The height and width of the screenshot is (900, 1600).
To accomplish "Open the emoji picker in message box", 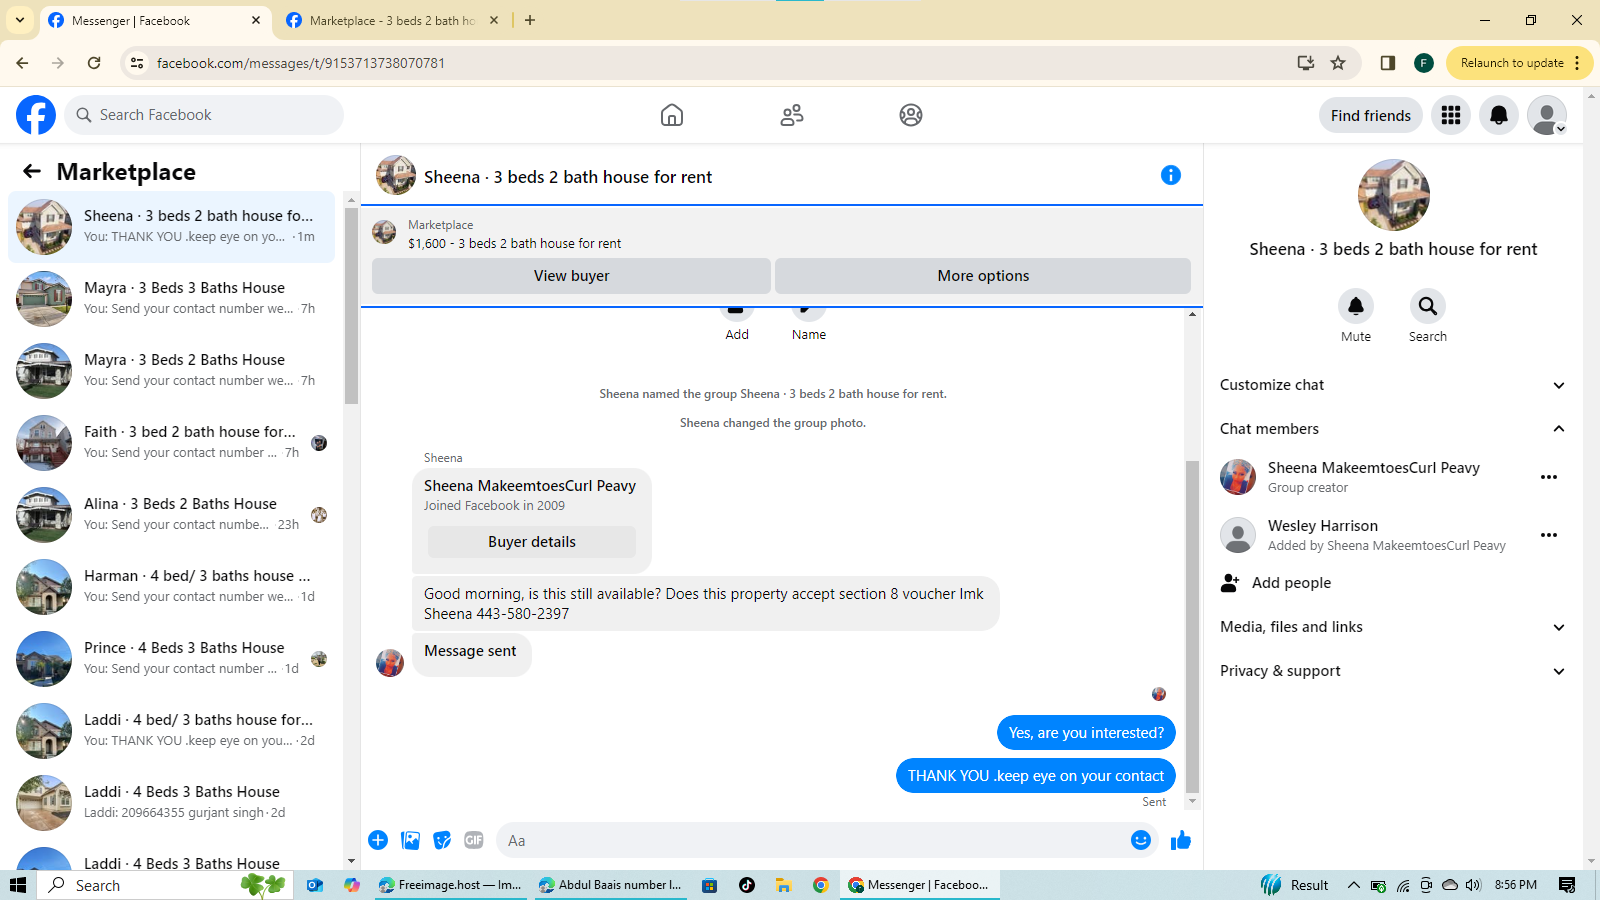I will [1141, 840].
